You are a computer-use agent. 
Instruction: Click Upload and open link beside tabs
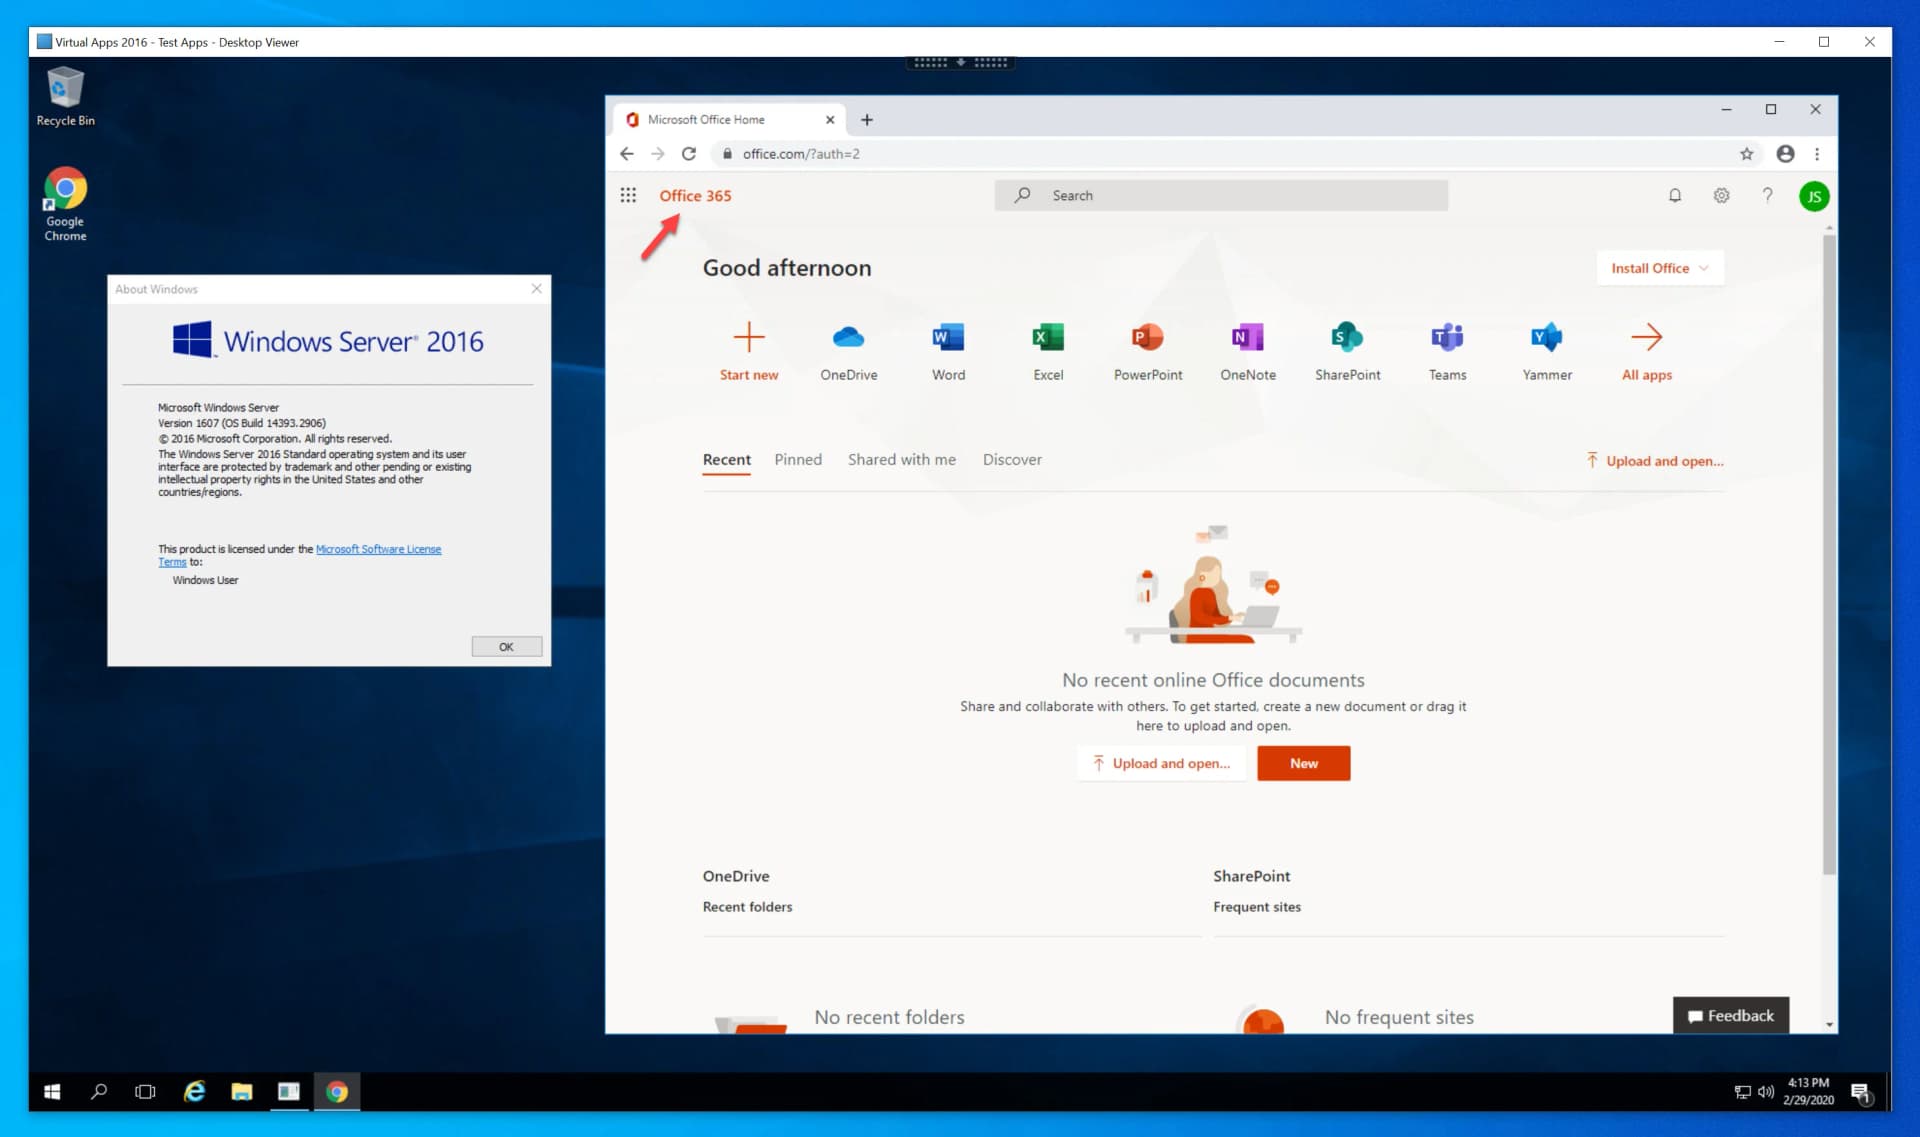(1654, 461)
